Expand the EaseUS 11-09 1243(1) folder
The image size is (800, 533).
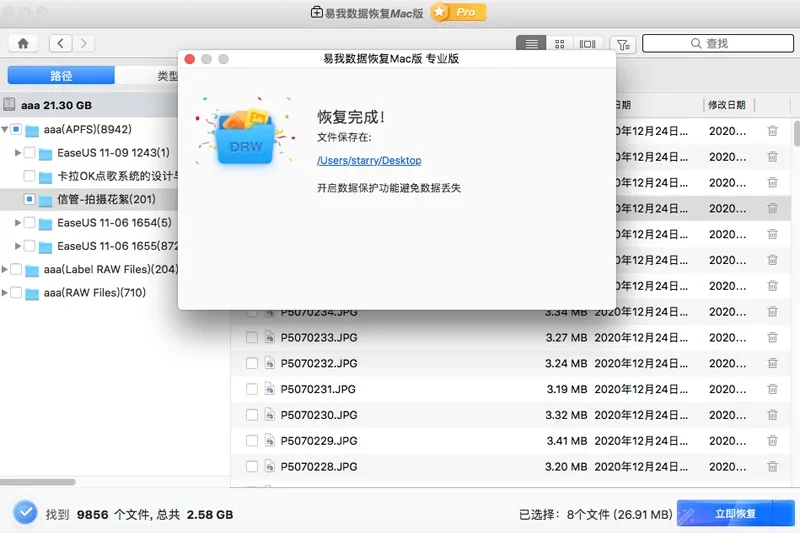click(x=18, y=153)
